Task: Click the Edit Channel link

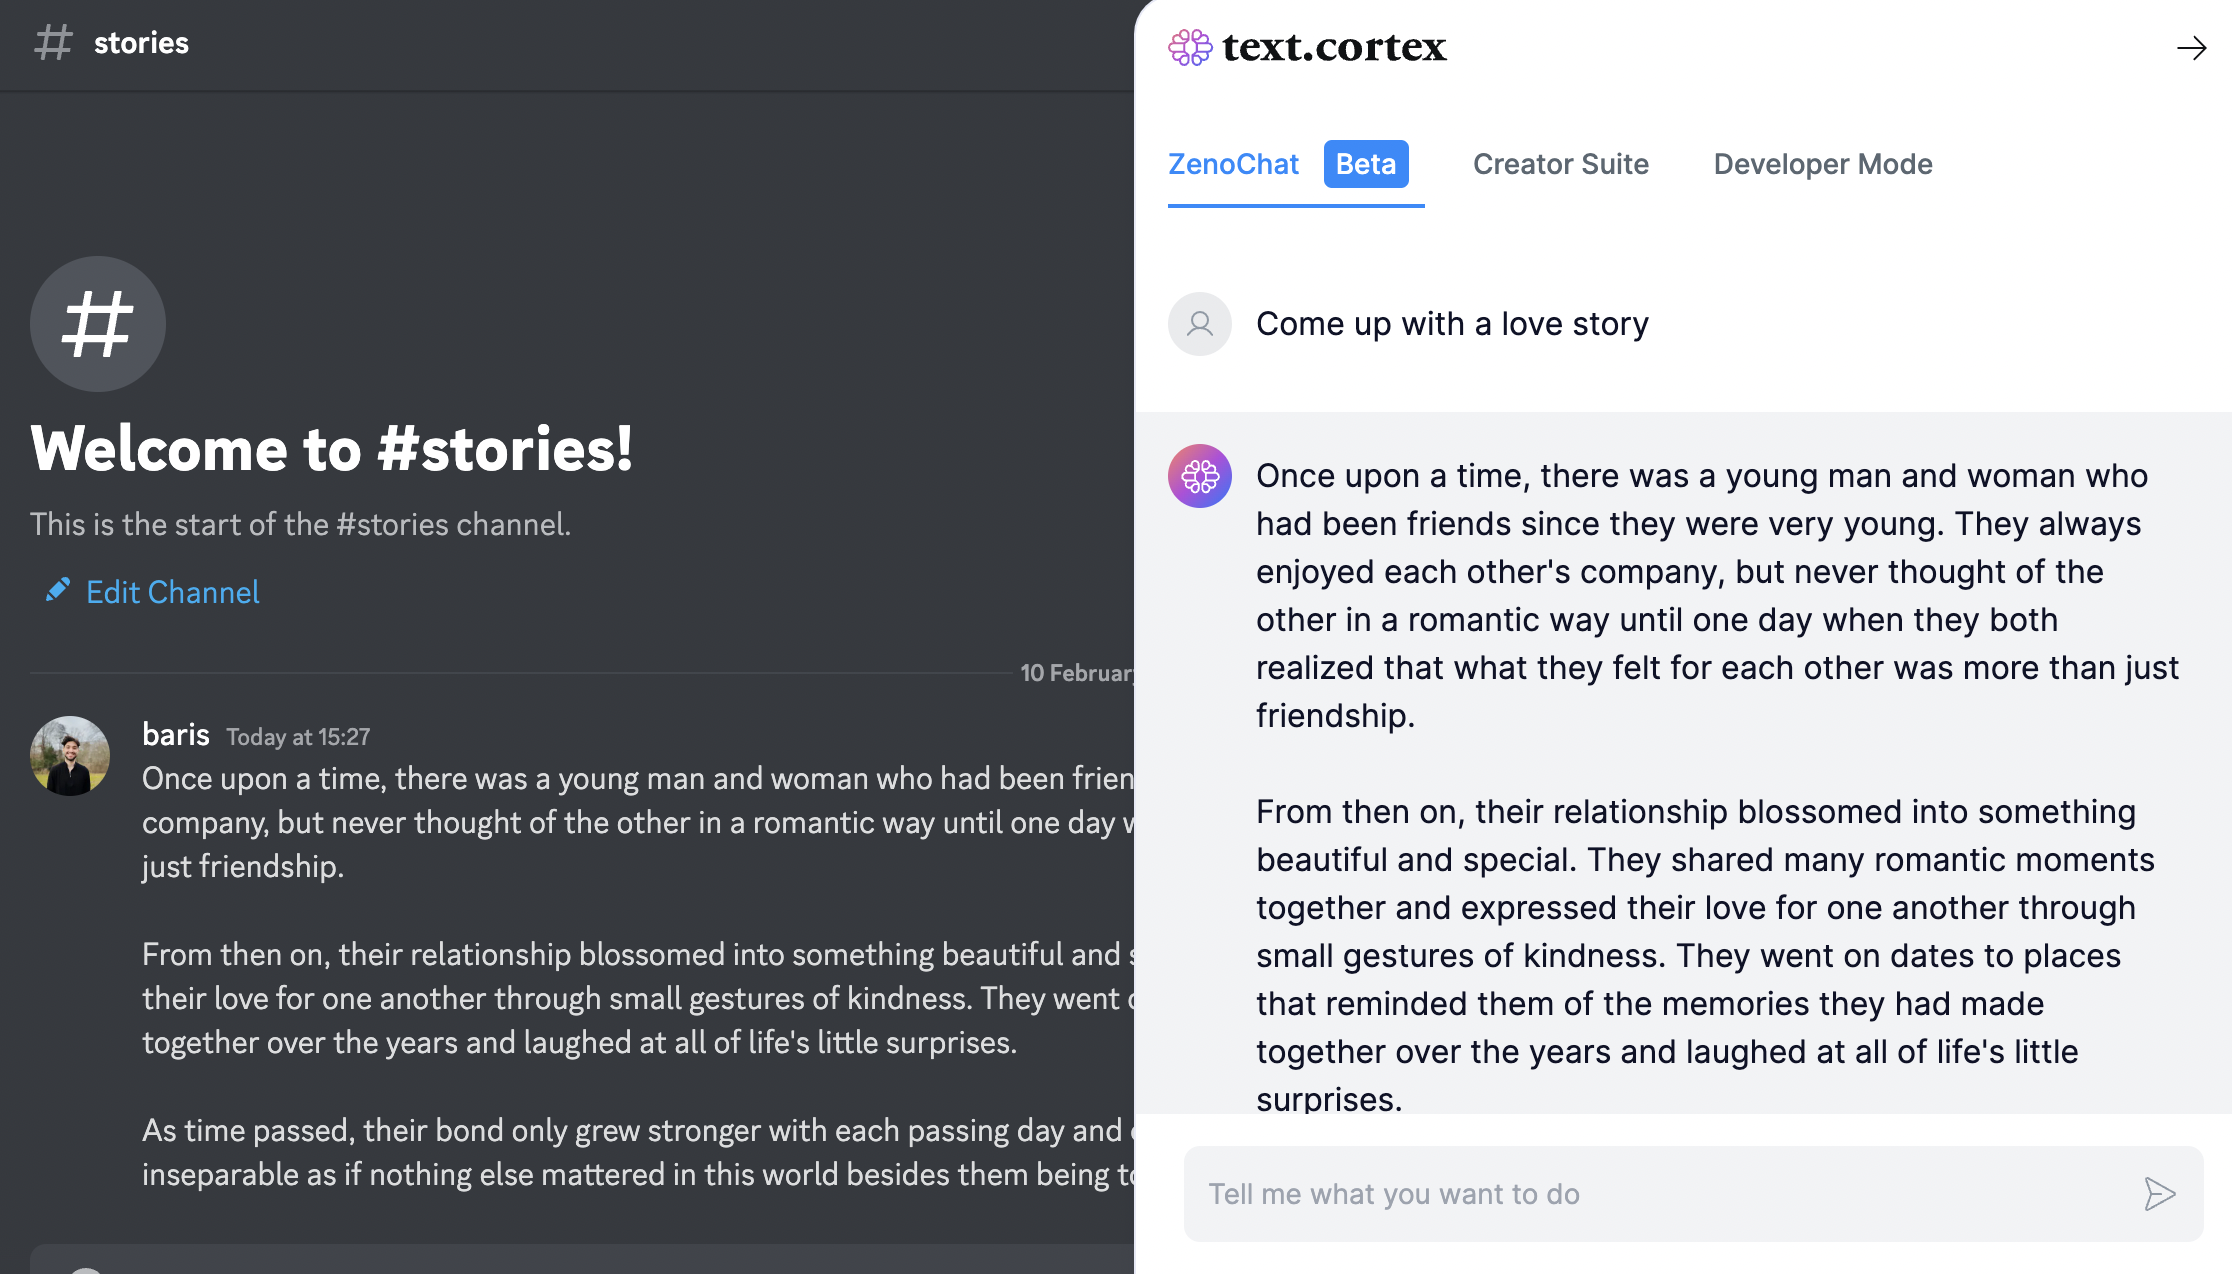Action: pos(173,592)
